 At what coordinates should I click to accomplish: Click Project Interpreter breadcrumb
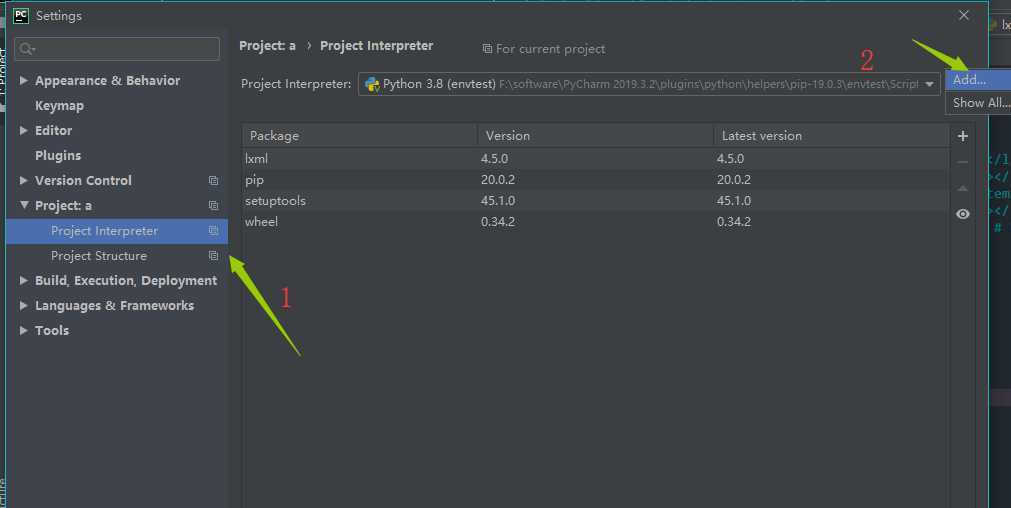pos(377,46)
